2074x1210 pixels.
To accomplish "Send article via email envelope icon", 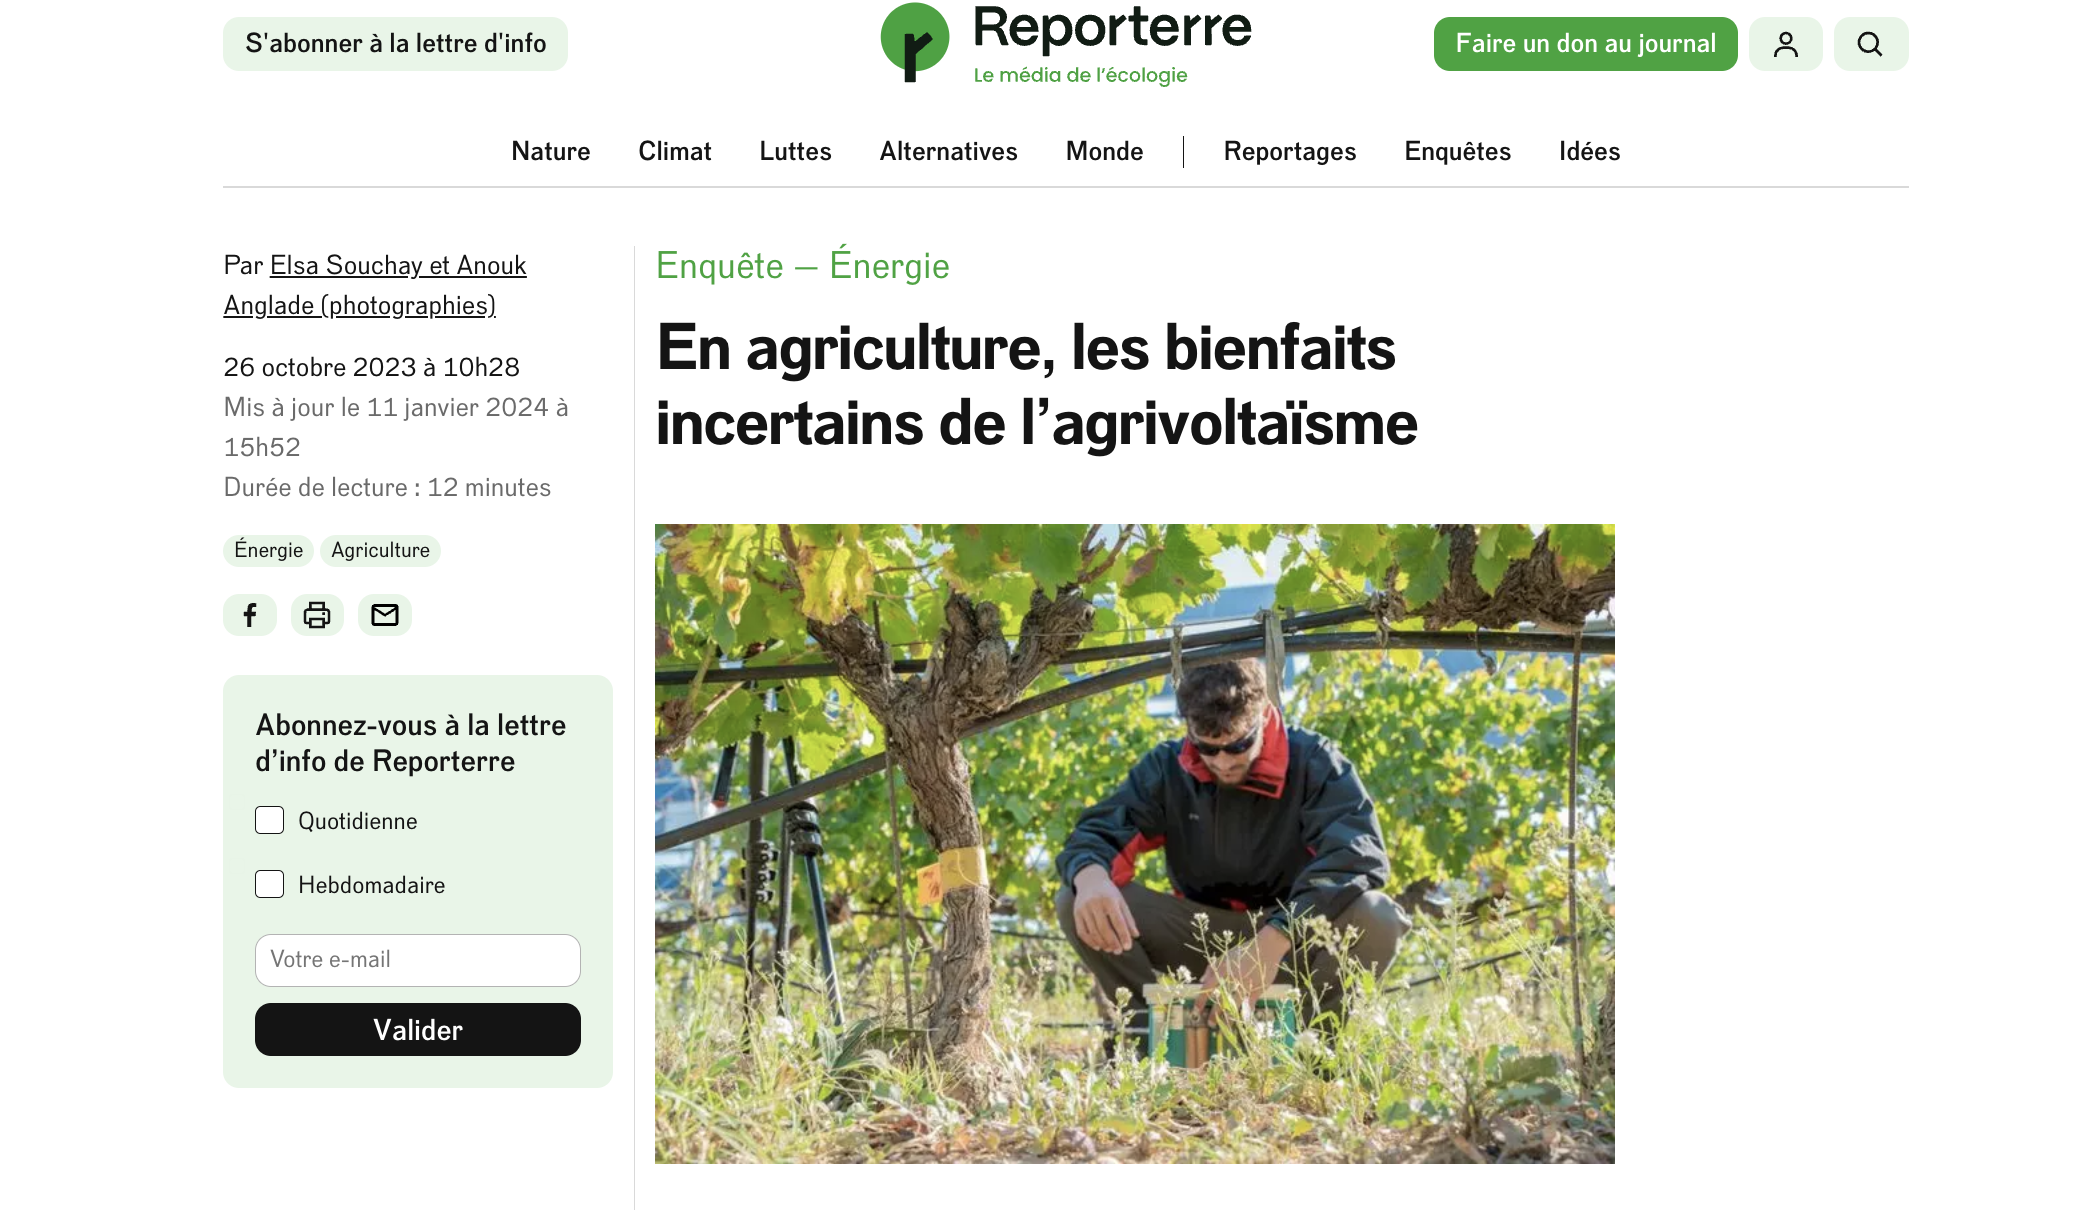I will (385, 615).
